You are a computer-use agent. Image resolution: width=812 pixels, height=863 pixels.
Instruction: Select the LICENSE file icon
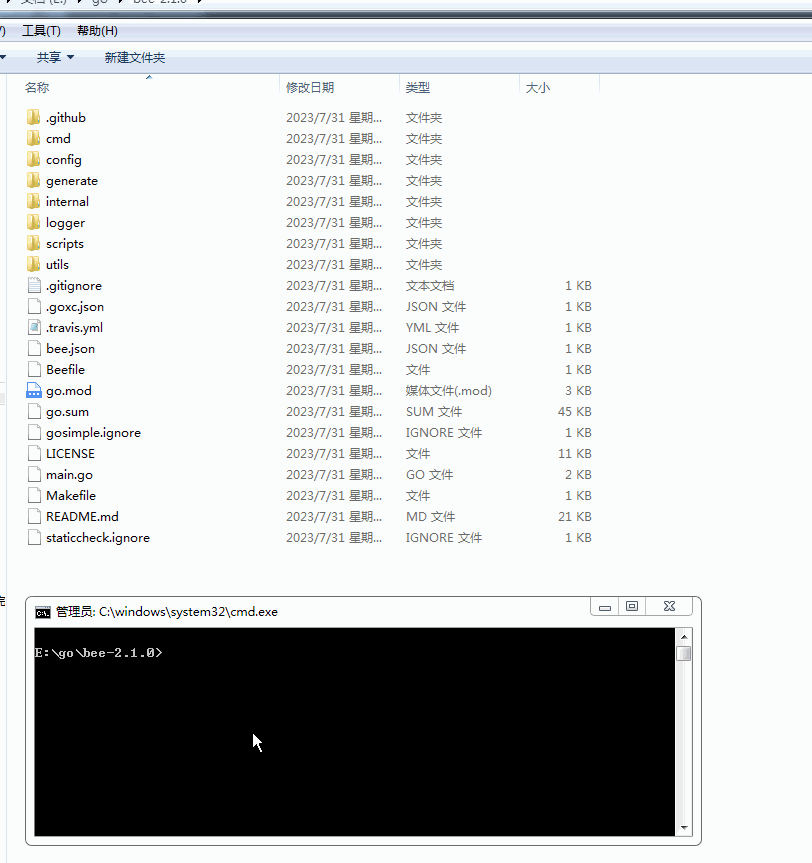pos(33,453)
